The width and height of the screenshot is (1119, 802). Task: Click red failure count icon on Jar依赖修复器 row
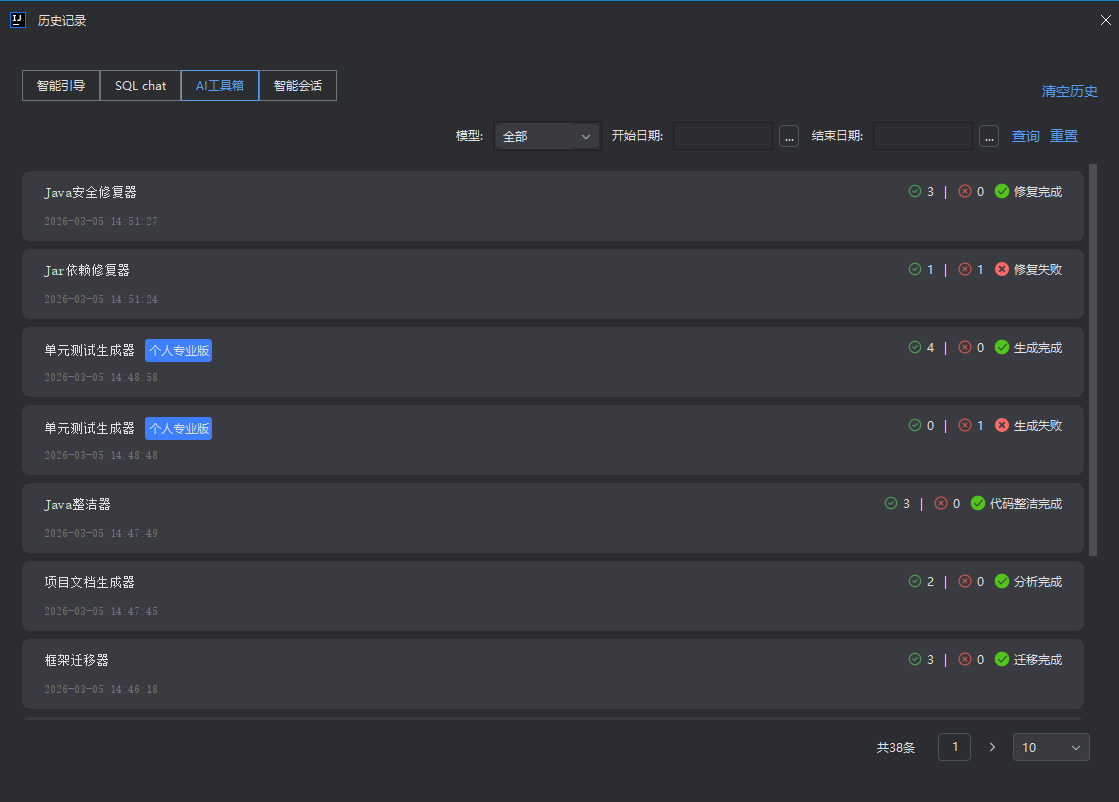point(964,269)
